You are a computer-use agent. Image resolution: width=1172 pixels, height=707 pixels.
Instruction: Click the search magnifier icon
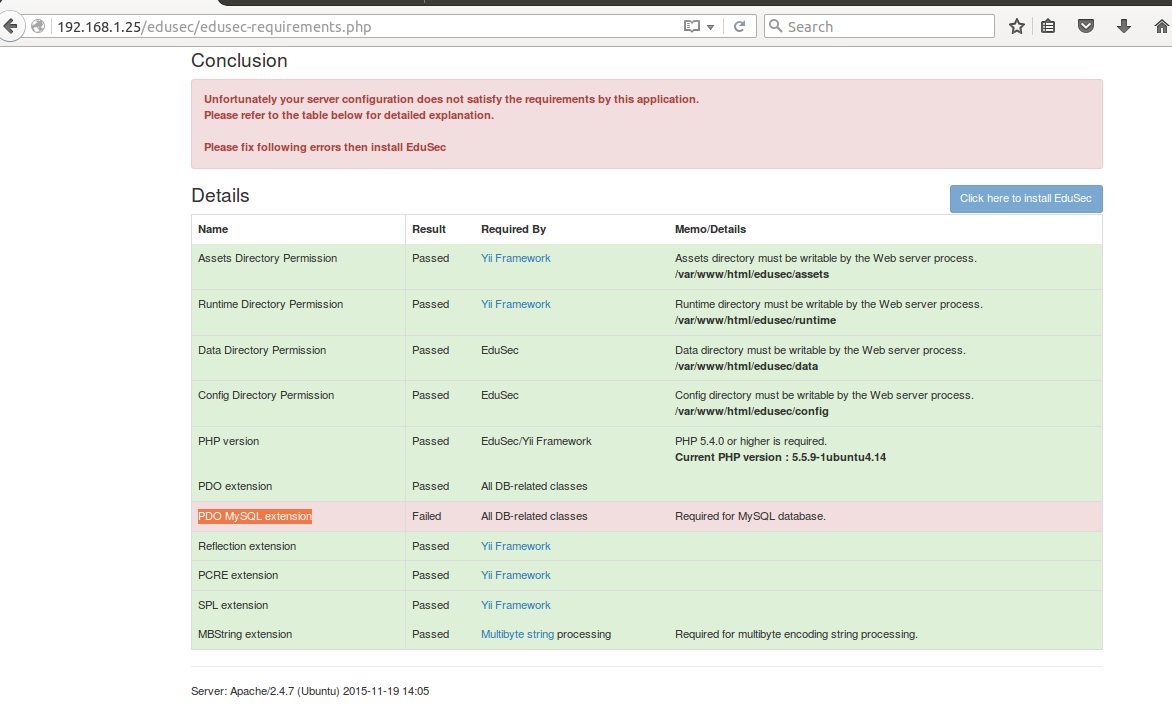tap(775, 27)
